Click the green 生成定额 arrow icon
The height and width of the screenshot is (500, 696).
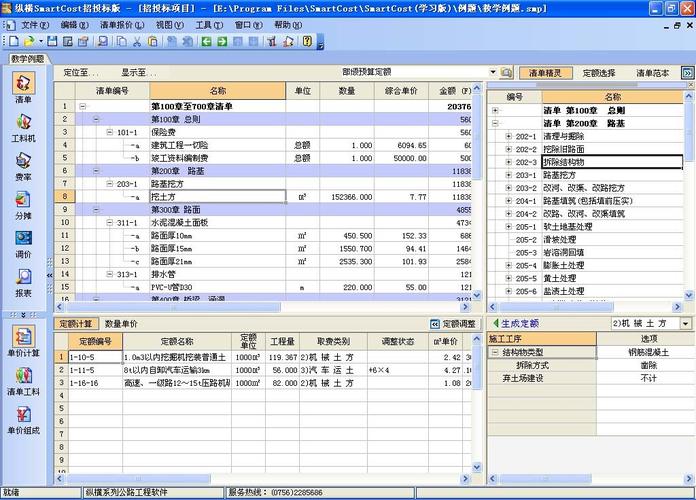click(496, 323)
